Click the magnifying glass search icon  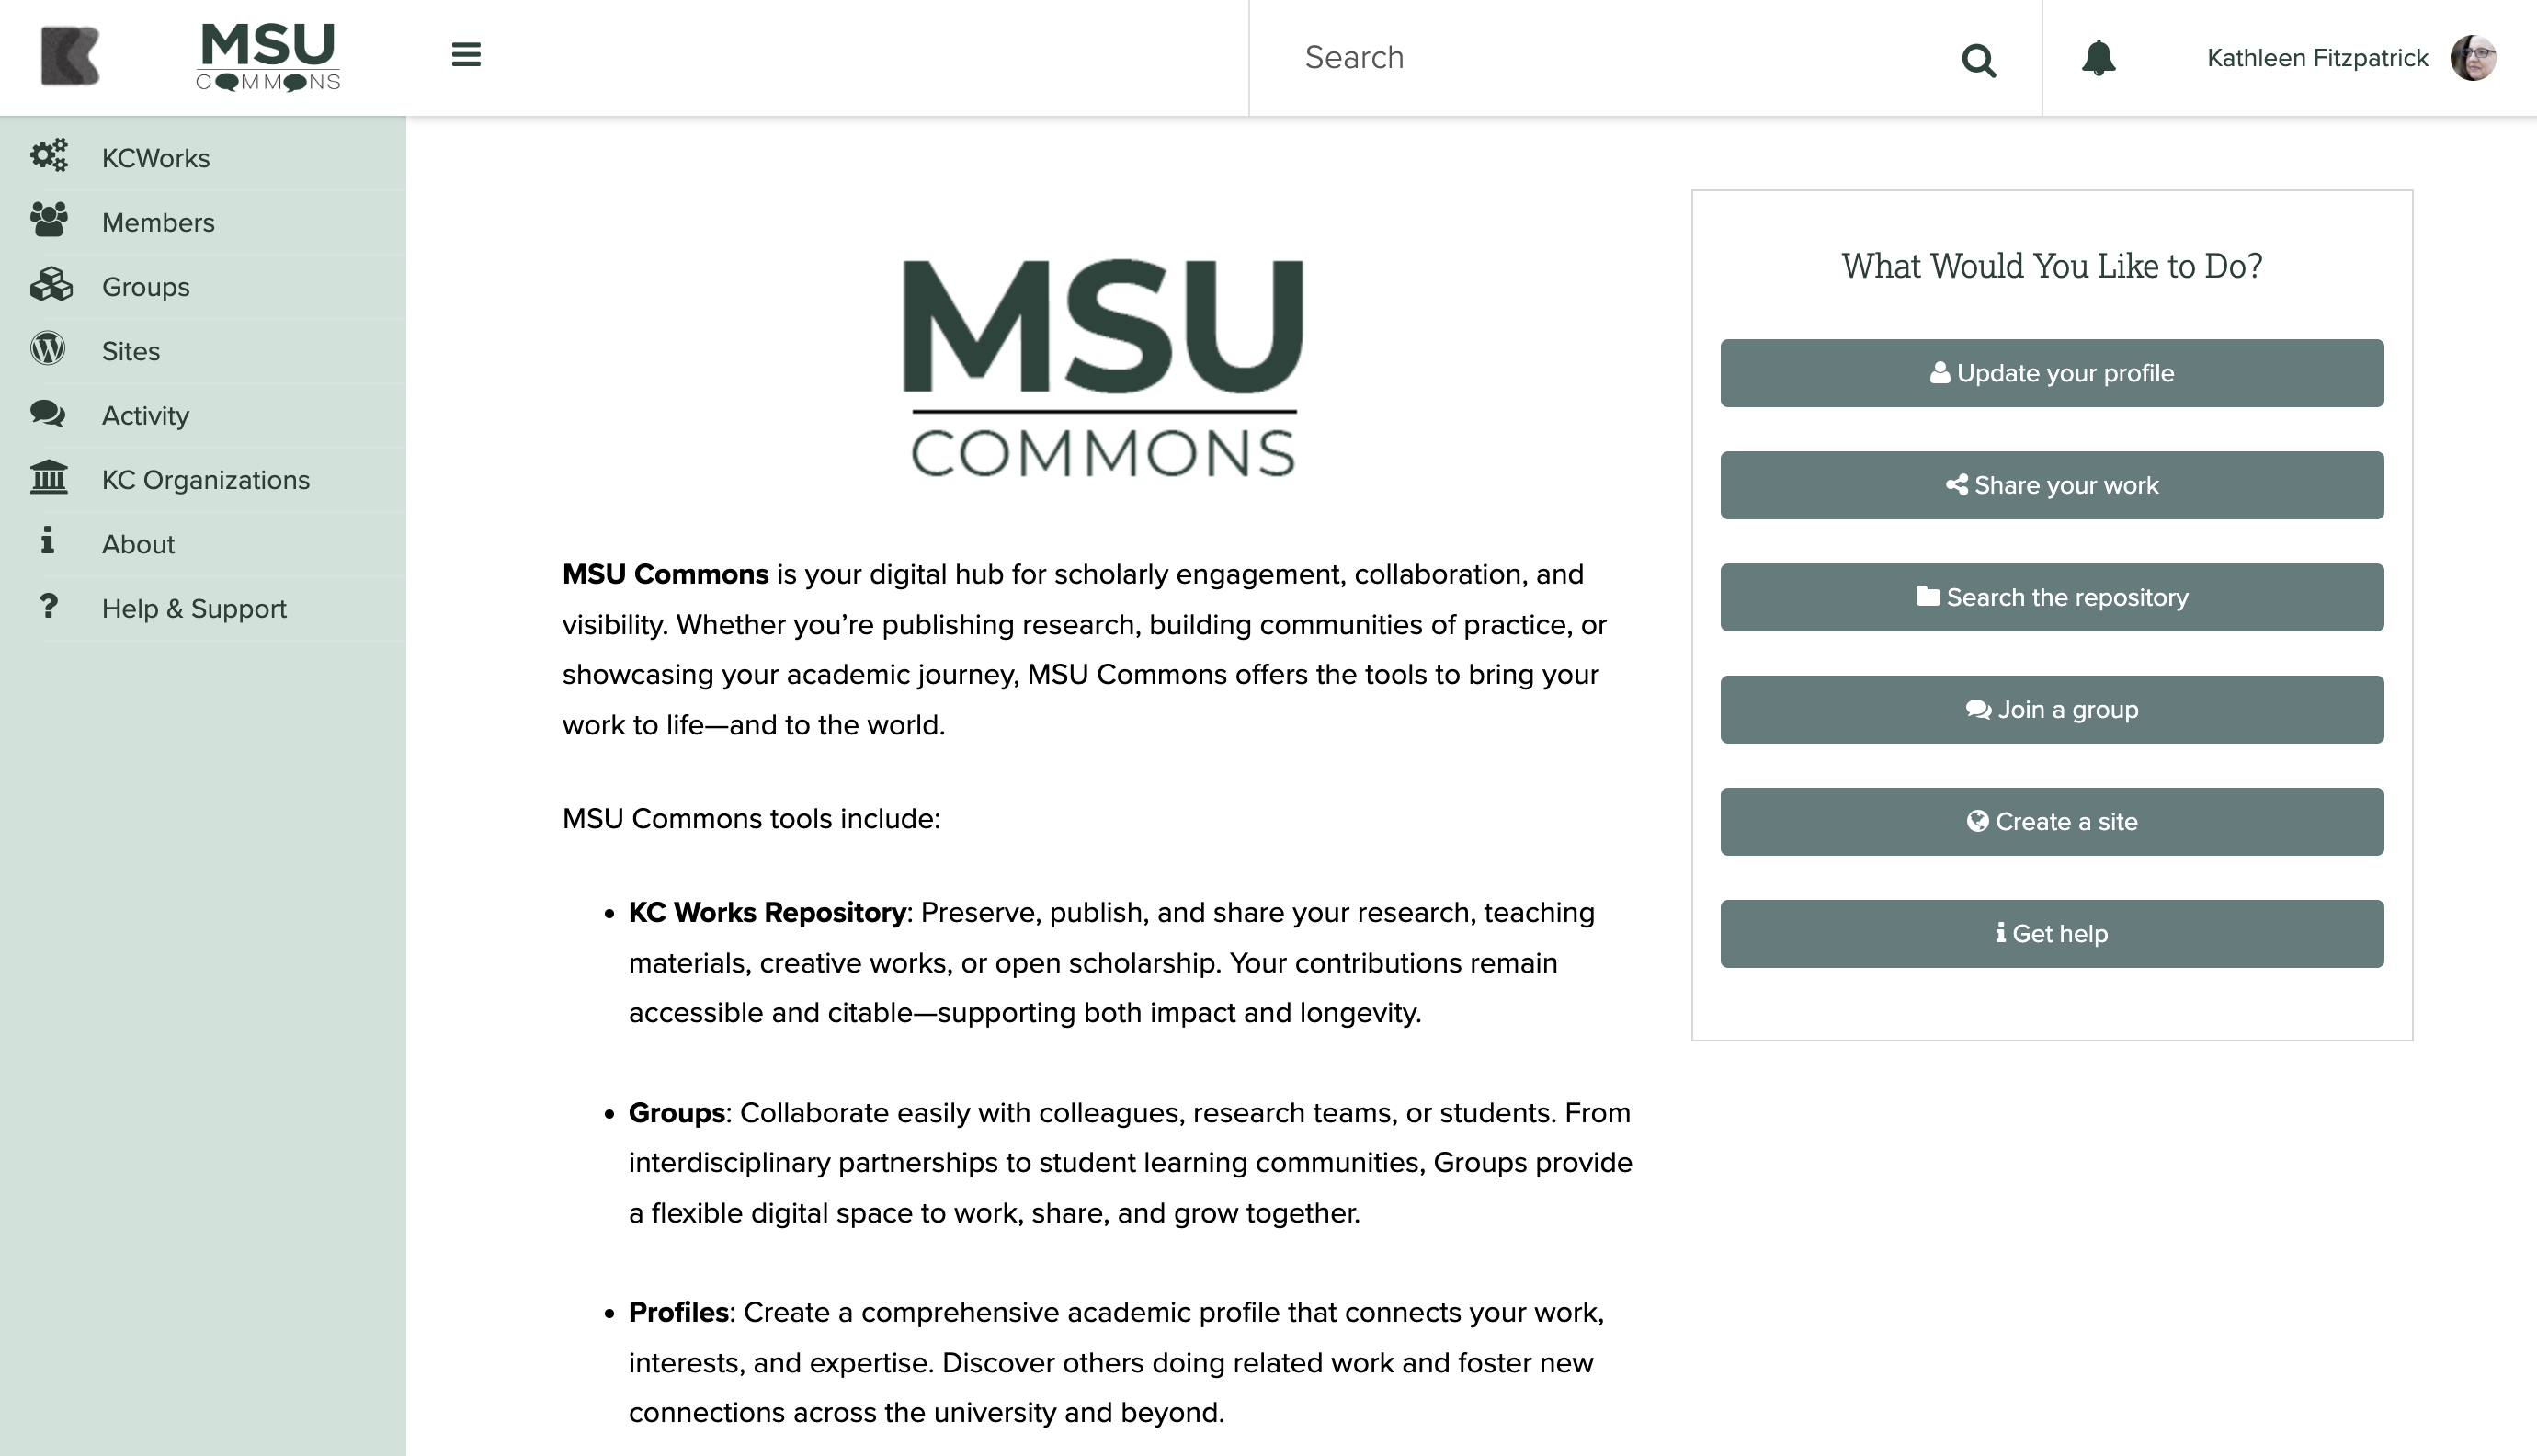(x=1980, y=60)
